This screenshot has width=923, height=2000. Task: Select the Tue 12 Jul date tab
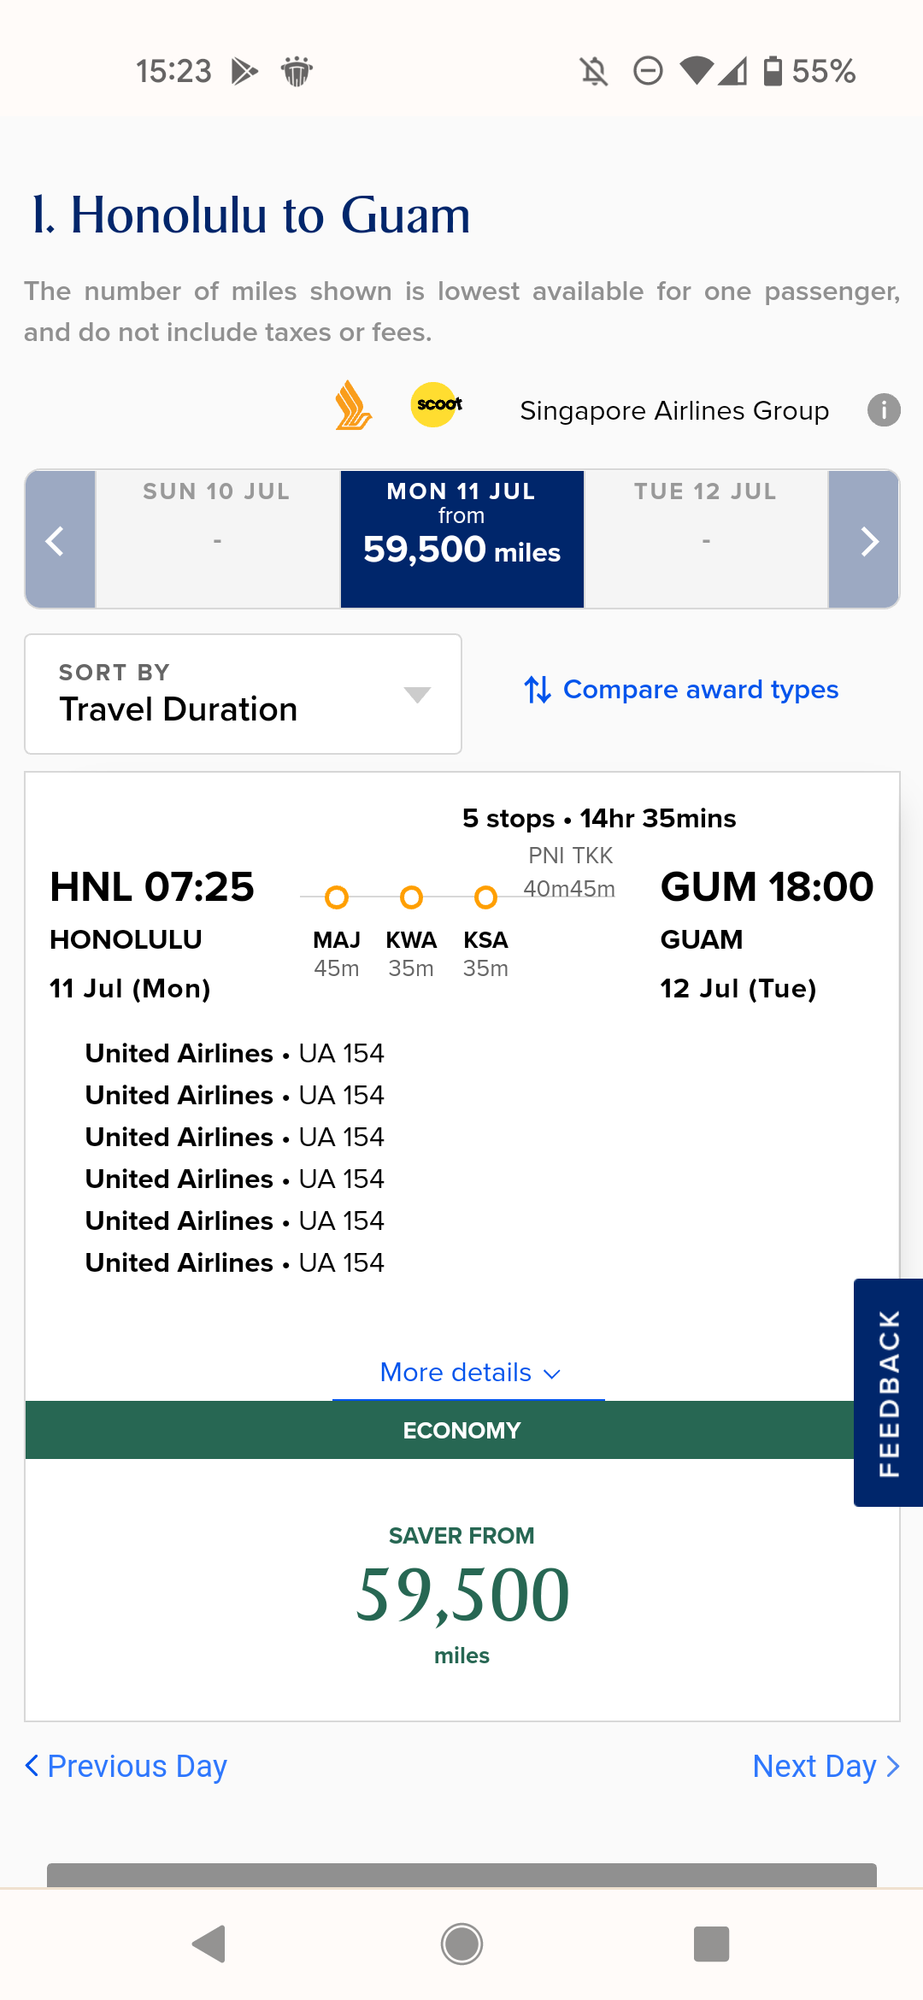point(706,539)
